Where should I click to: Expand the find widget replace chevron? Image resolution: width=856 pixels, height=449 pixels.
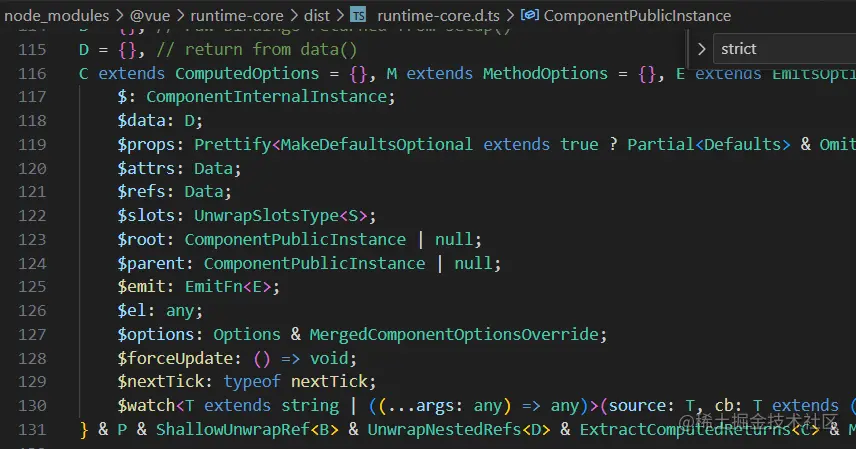tap(702, 49)
